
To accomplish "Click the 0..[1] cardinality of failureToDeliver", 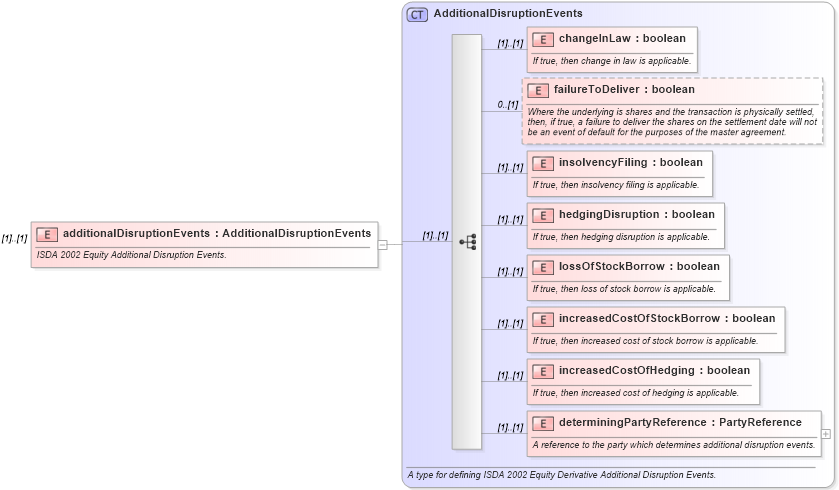I will 508,105.
